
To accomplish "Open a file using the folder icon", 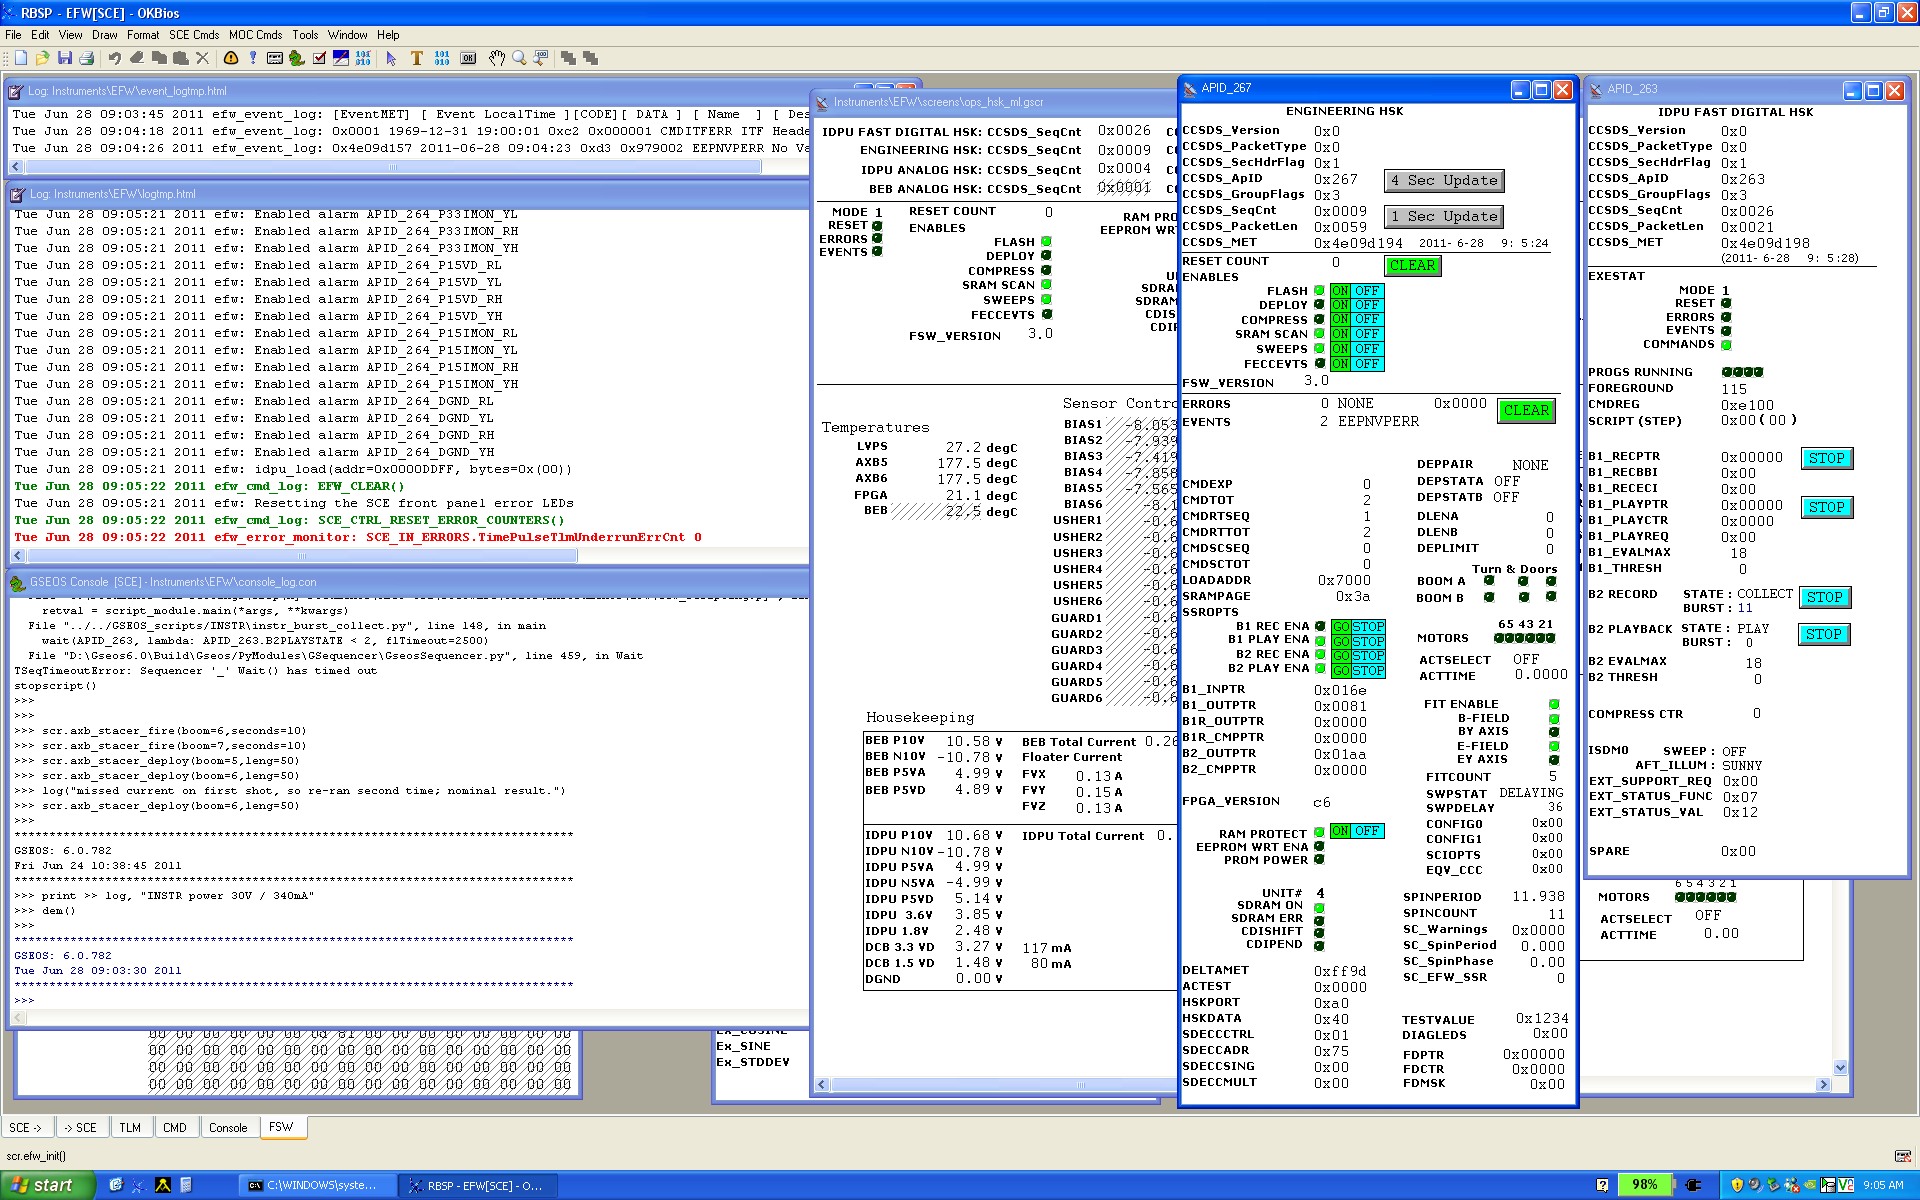I will click(42, 58).
